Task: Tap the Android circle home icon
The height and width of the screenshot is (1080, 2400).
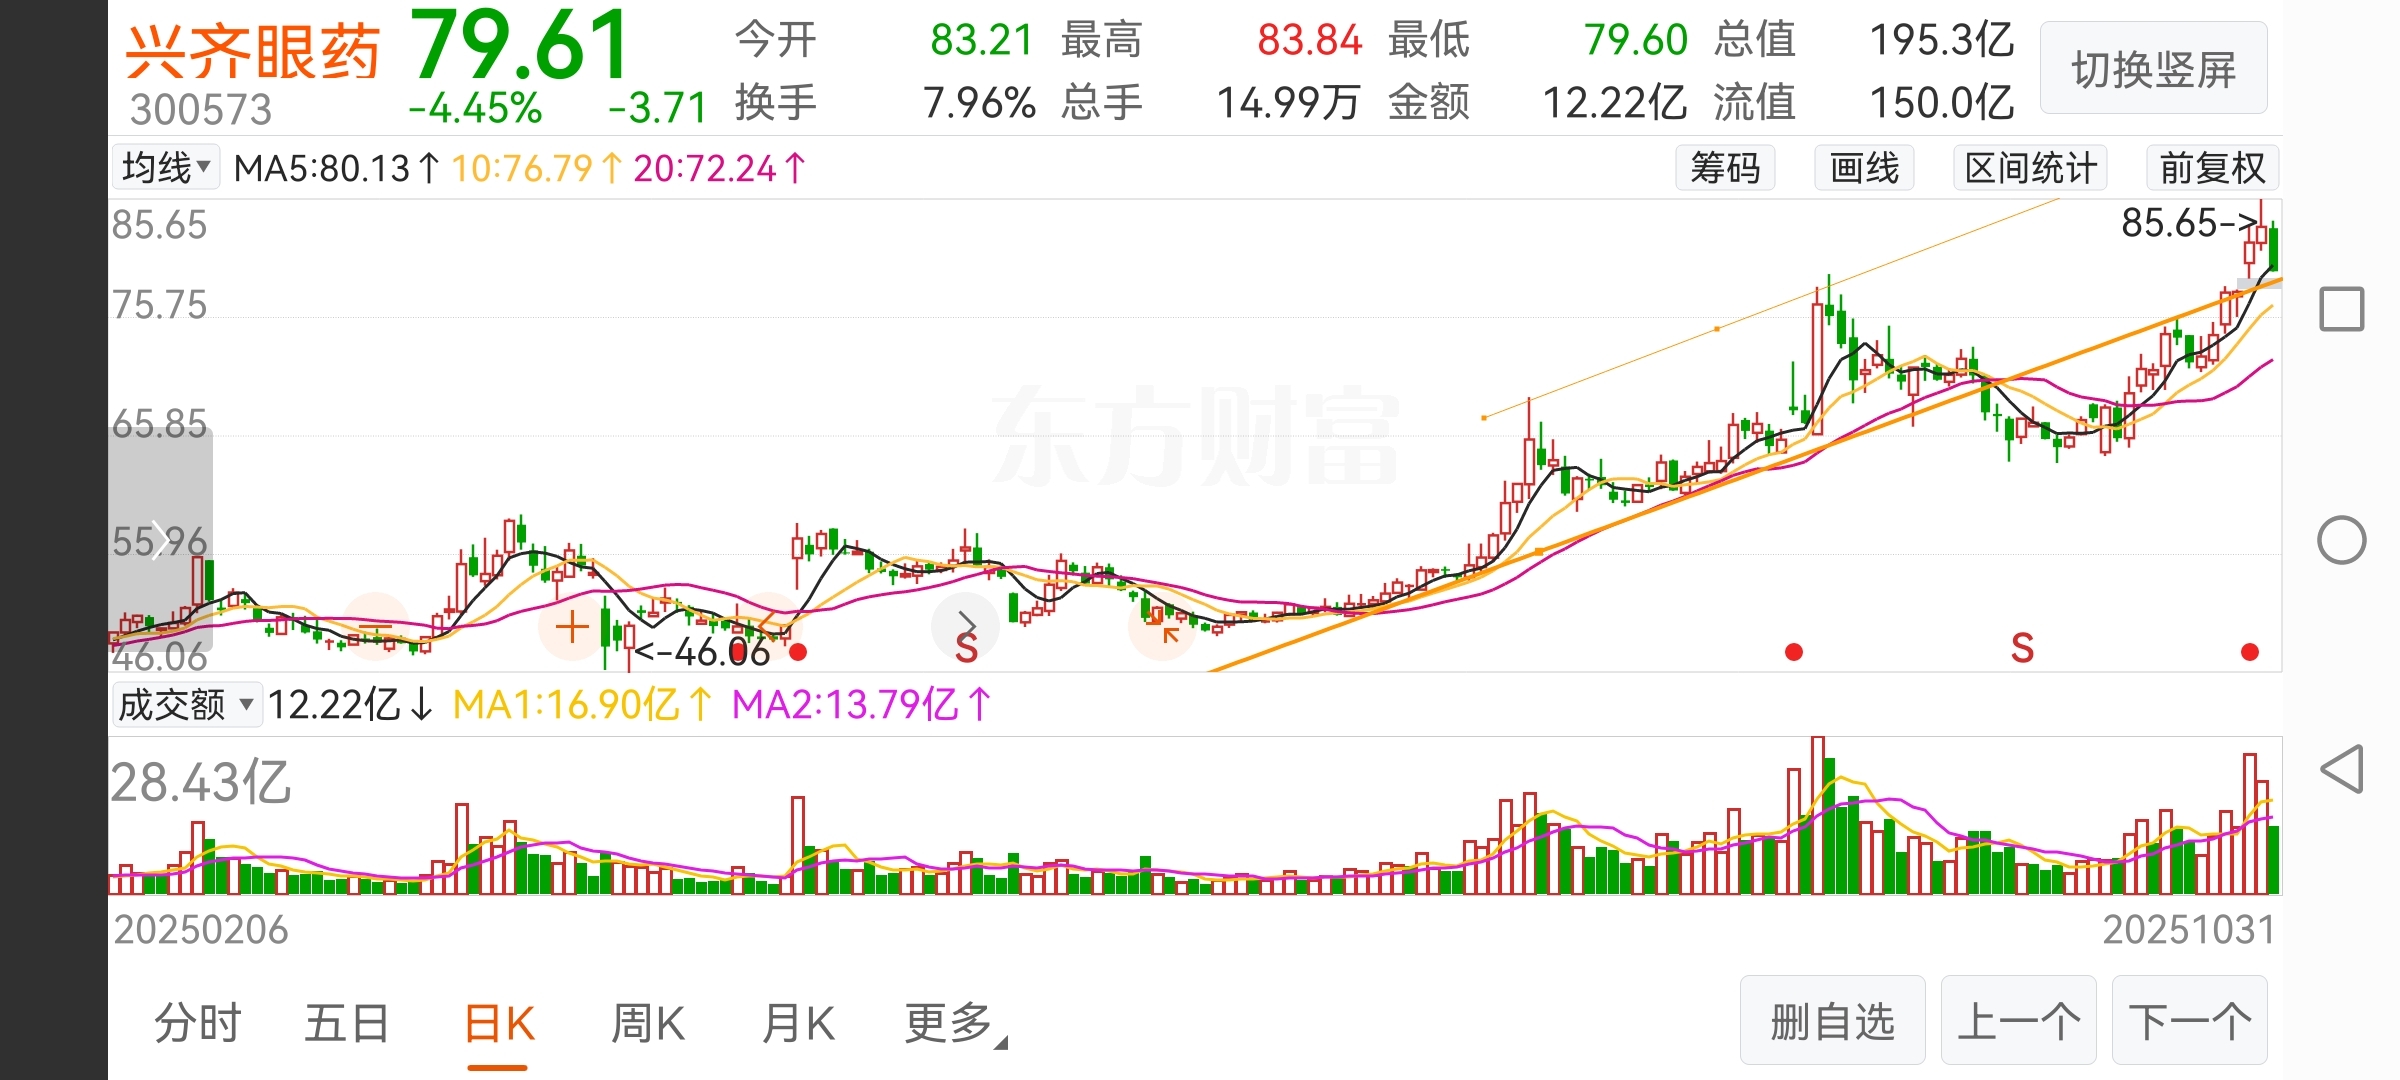Action: [2341, 541]
